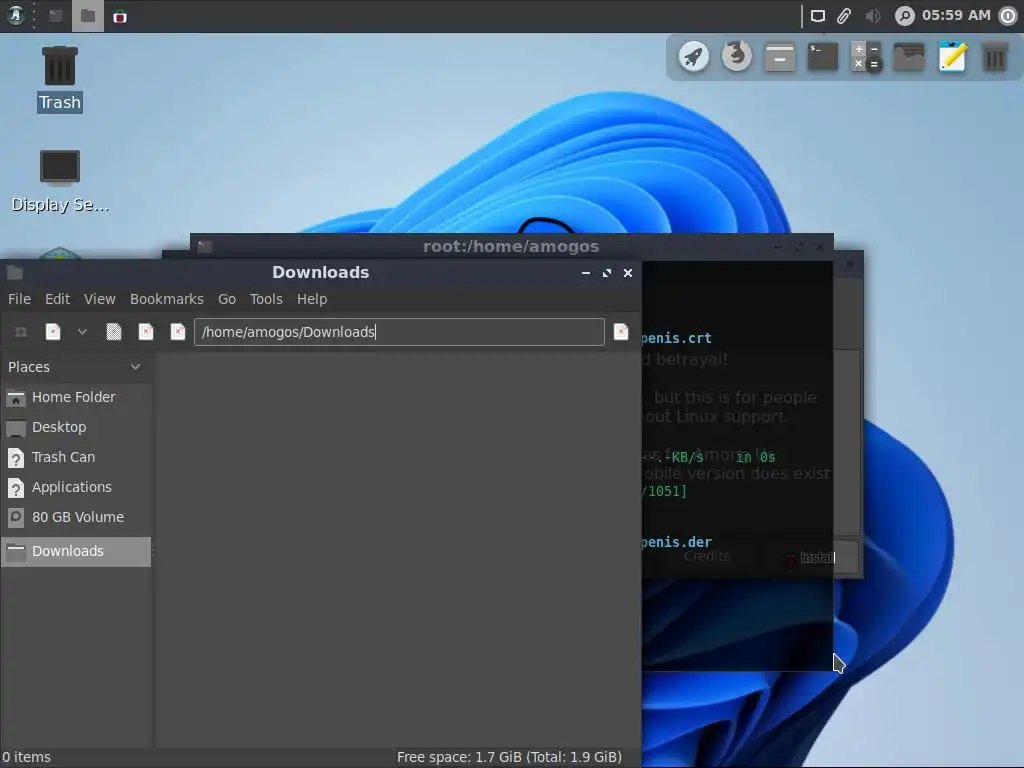Screen dimensions: 1024x768
Task: Open the magnifier search icon near the clock
Action: (904, 16)
